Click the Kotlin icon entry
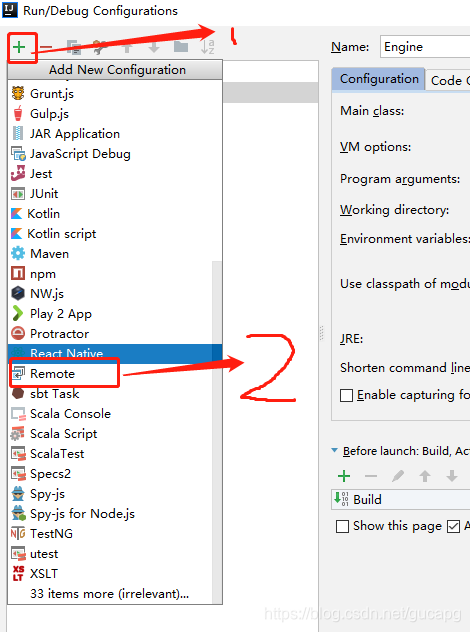 click(17, 214)
